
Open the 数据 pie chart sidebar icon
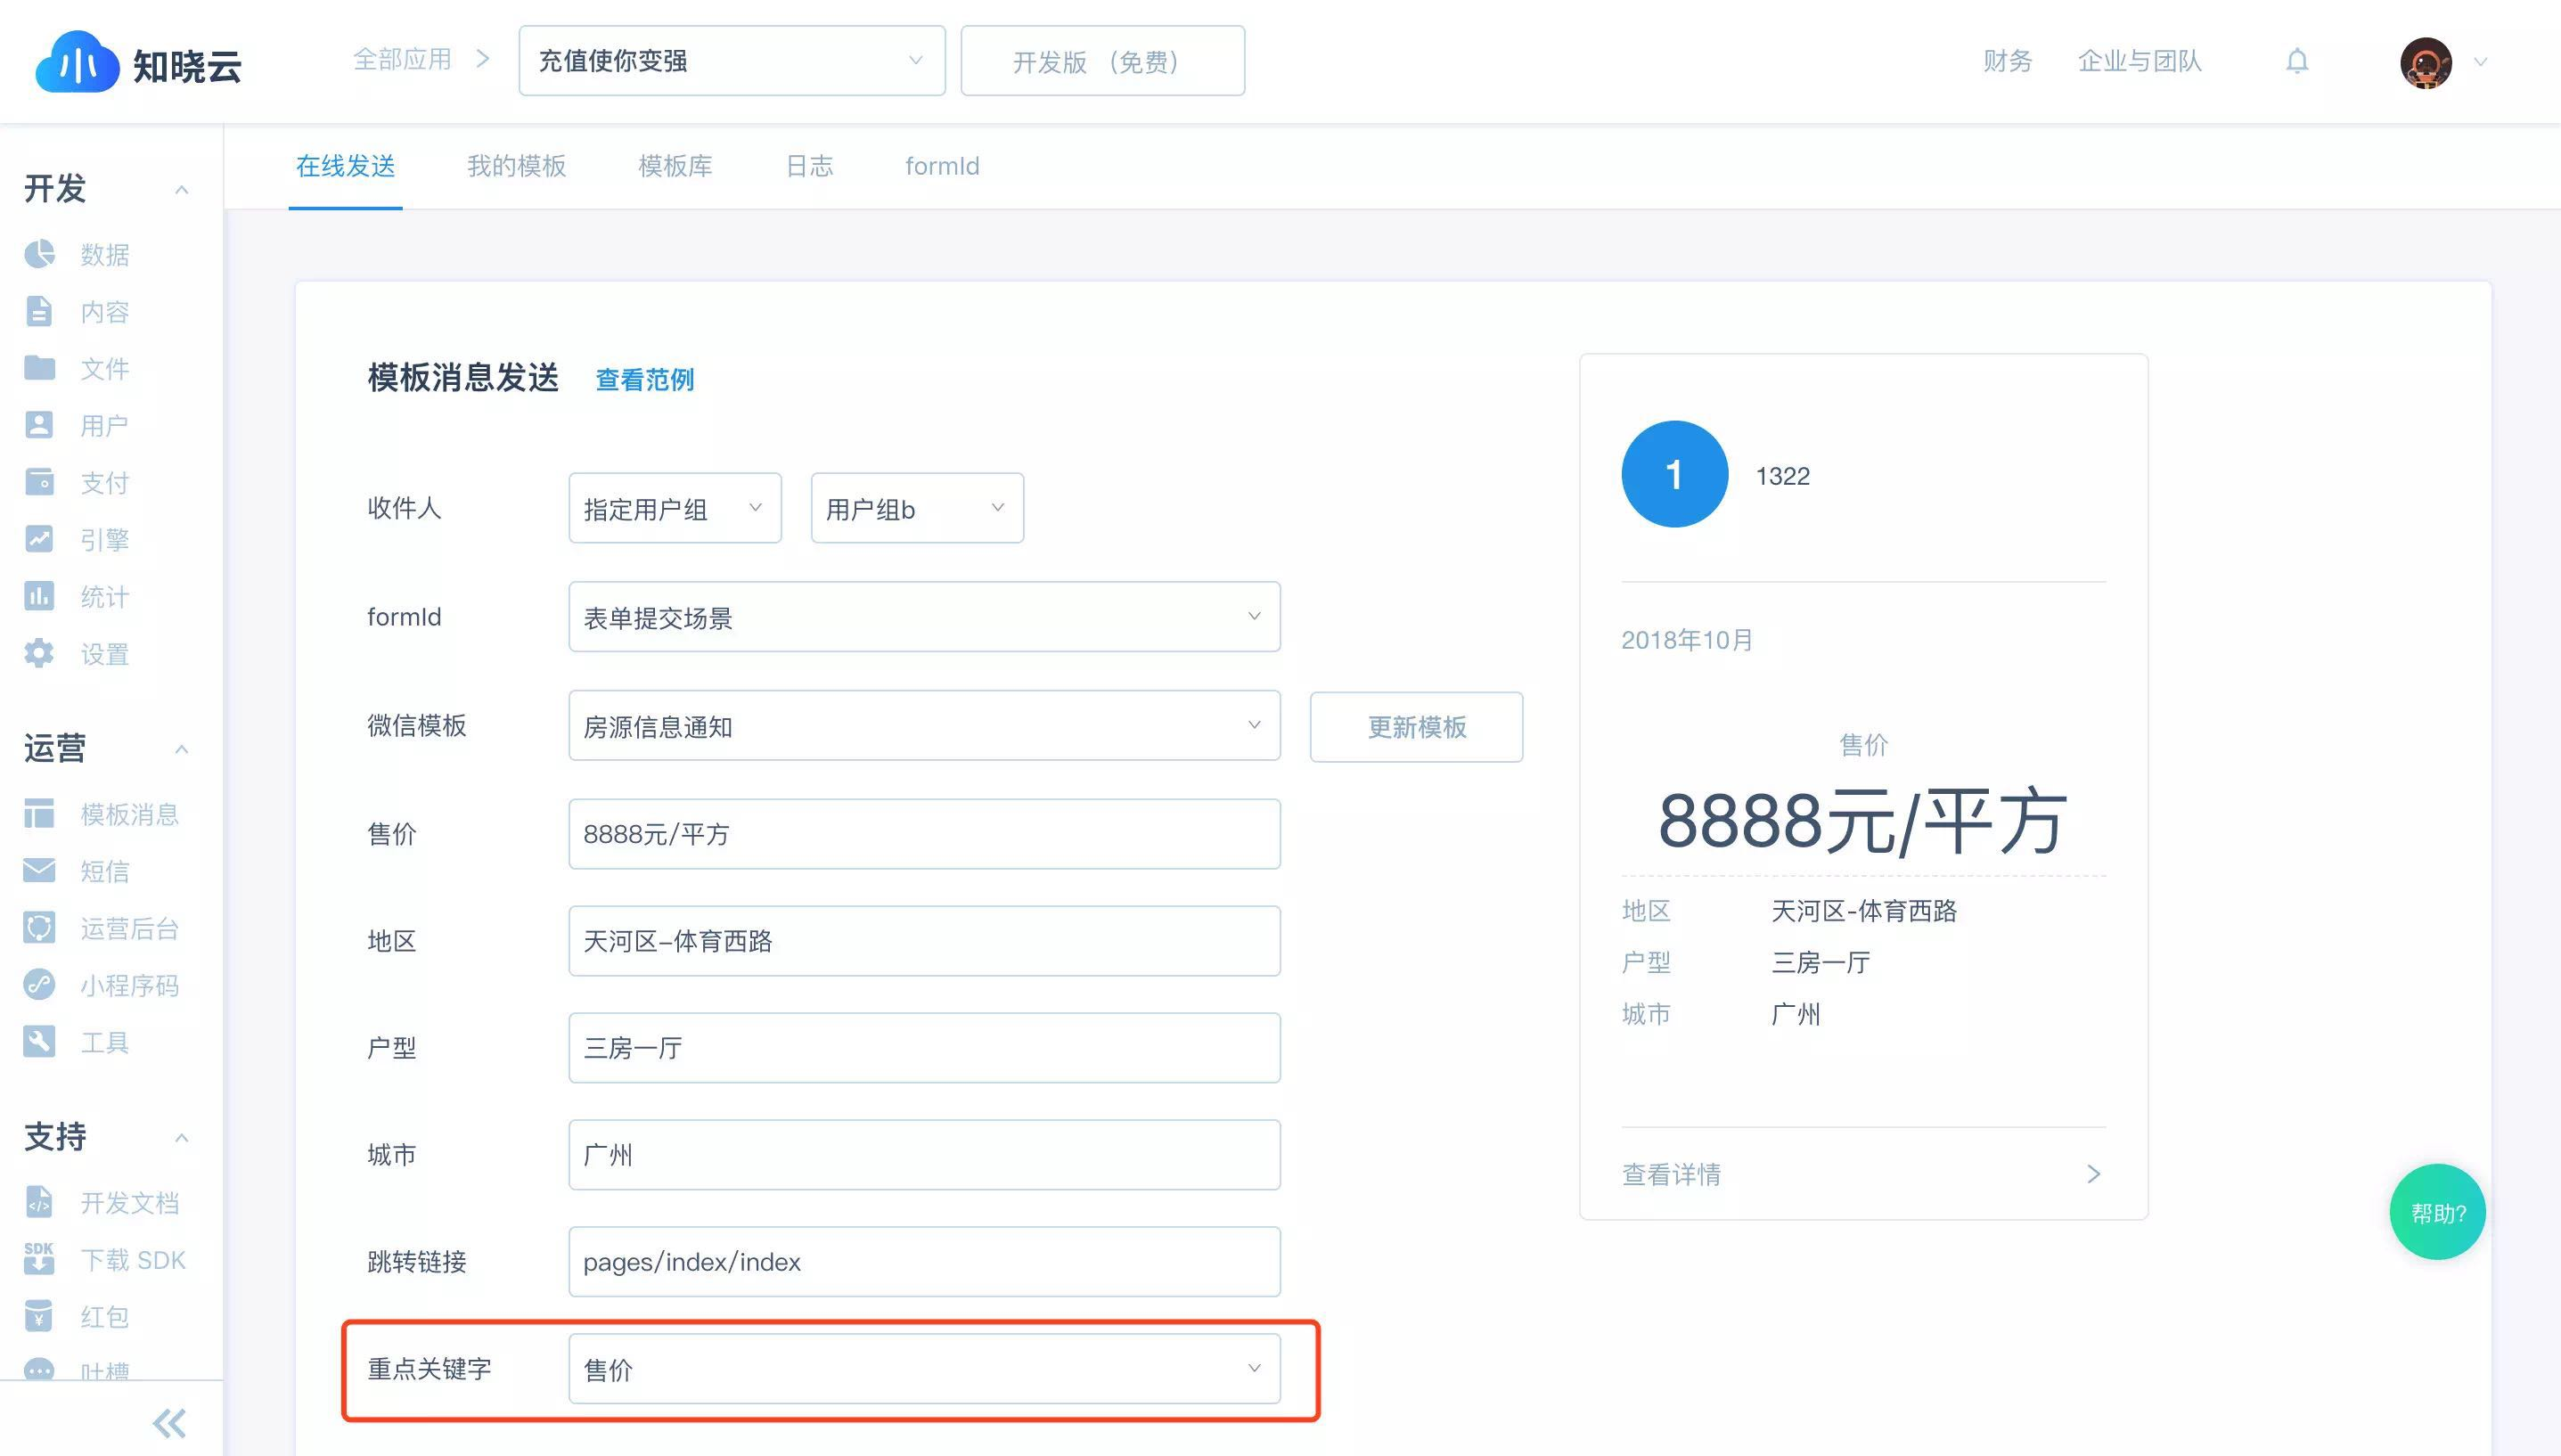click(39, 254)
